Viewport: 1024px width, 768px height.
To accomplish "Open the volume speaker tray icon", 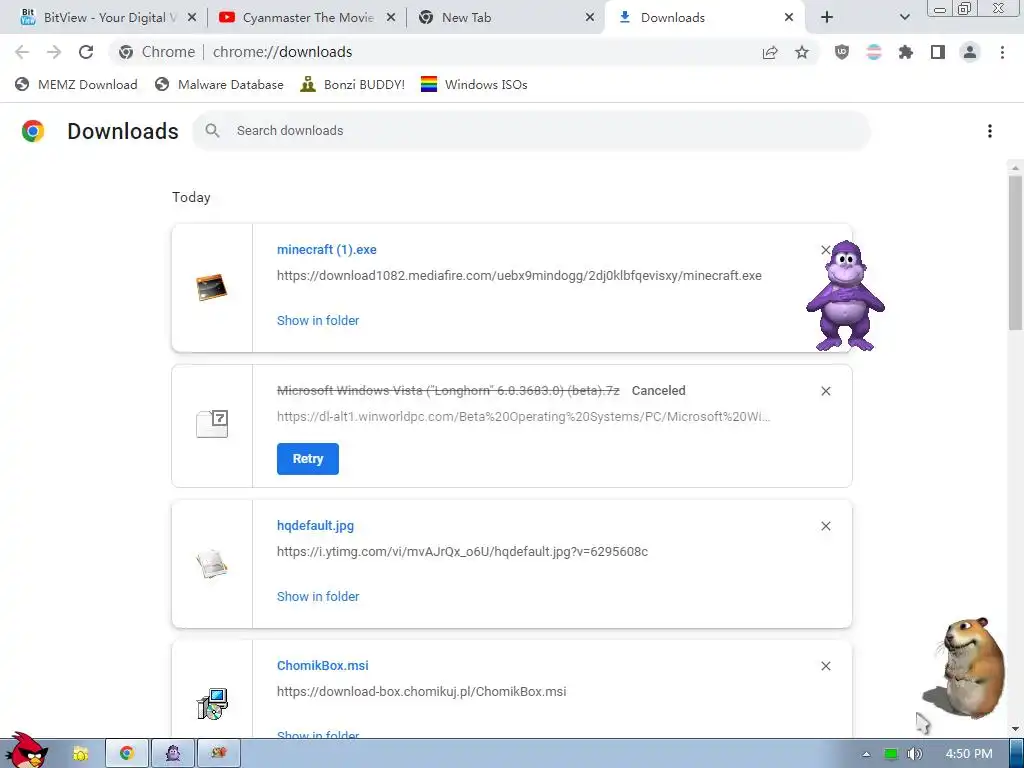I will click(x=915, y=754).
